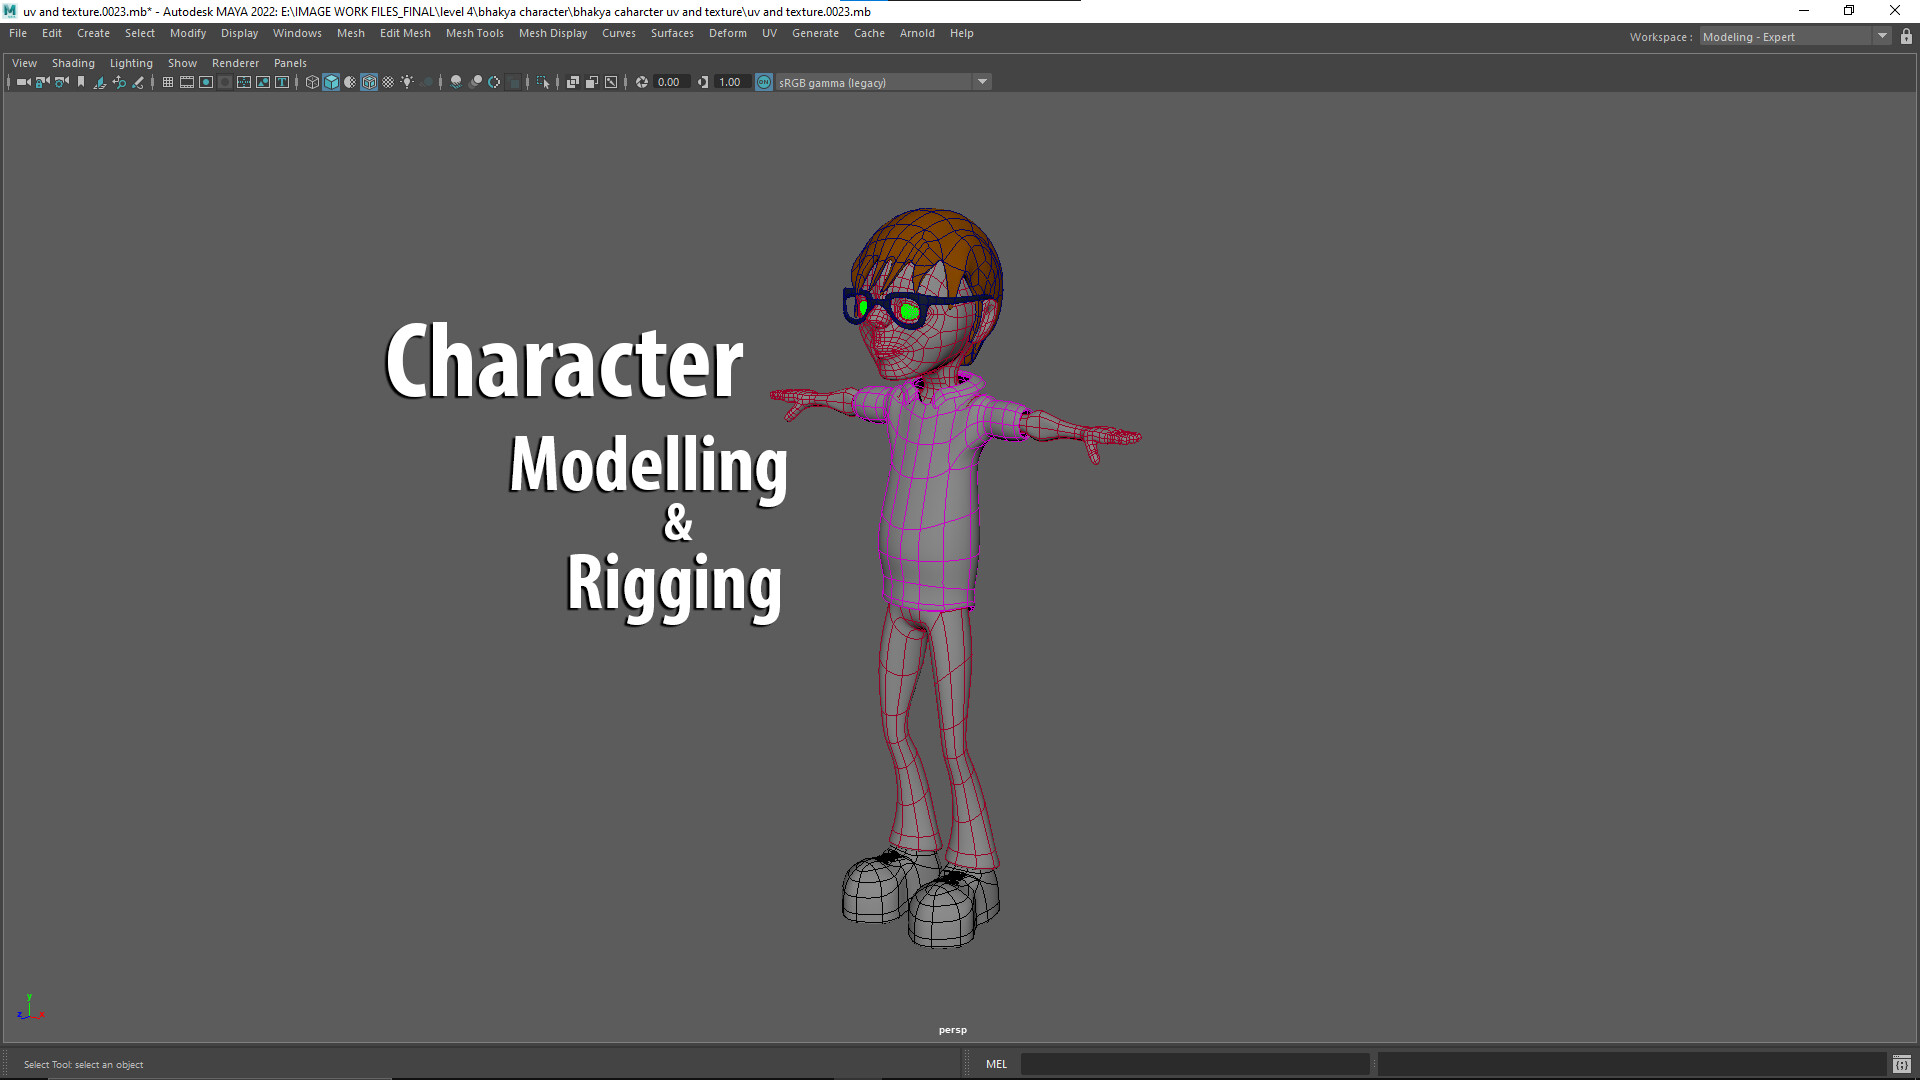Open the Mesh Tools menu
The height and width of the screenshot is (1080, 1920).
474,33
